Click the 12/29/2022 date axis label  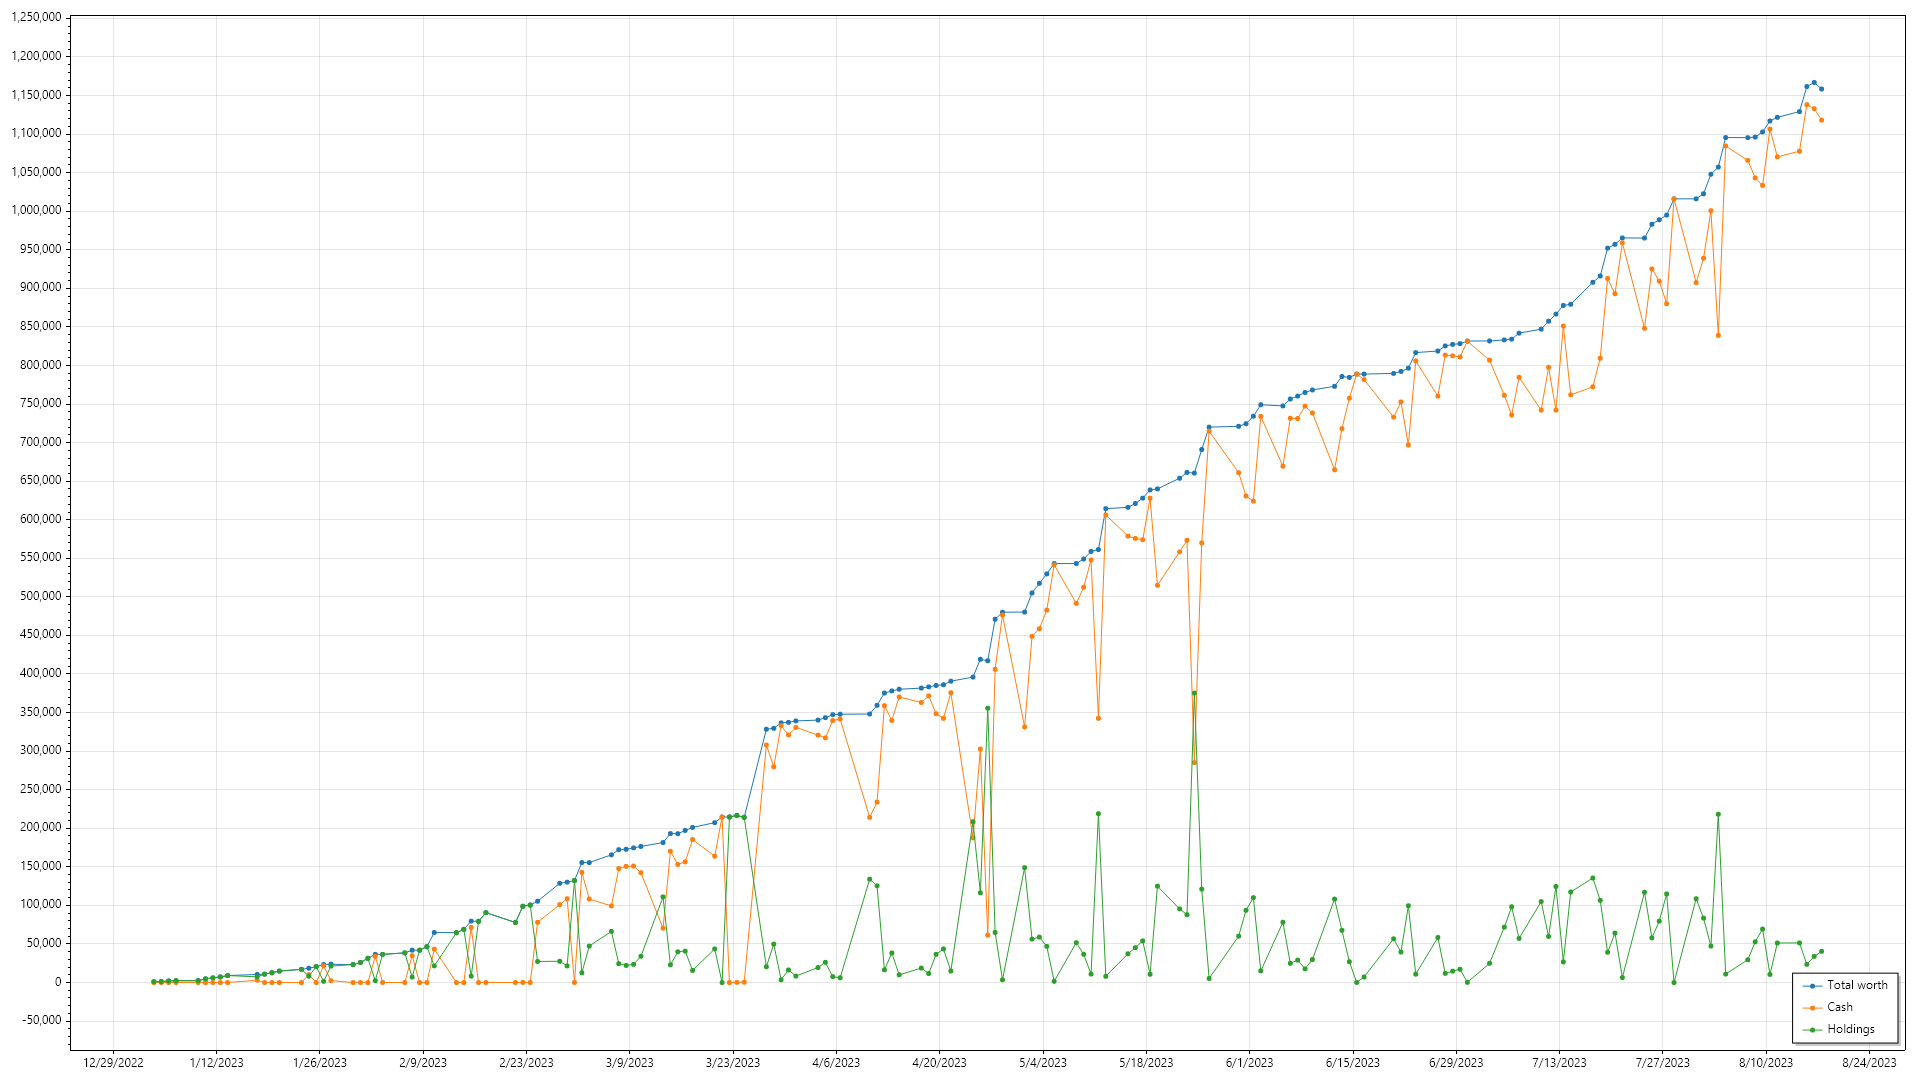pyautogui.click(x=113, y=1063)
